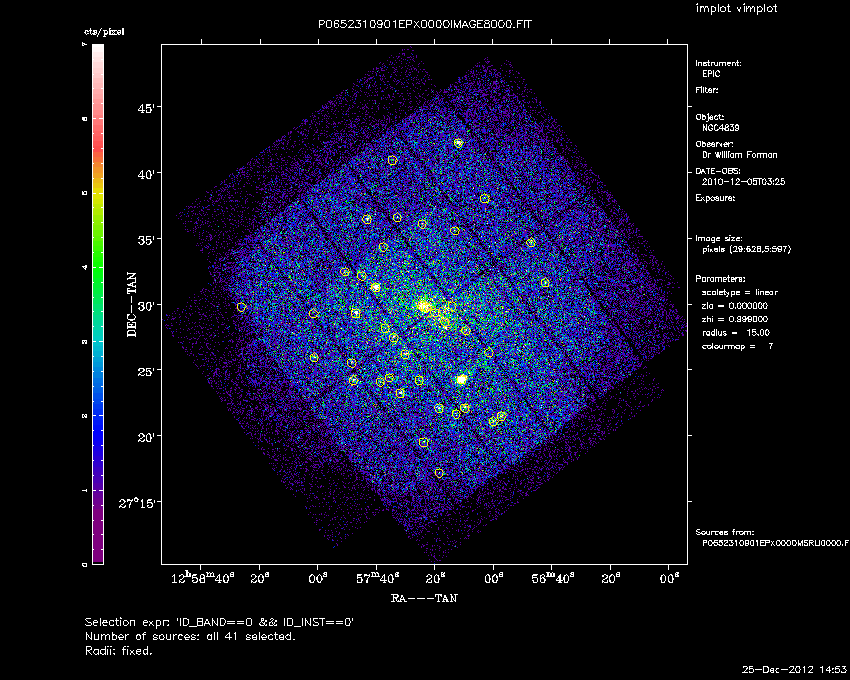Click the DEC--TAN axis label

click(132, 305)
